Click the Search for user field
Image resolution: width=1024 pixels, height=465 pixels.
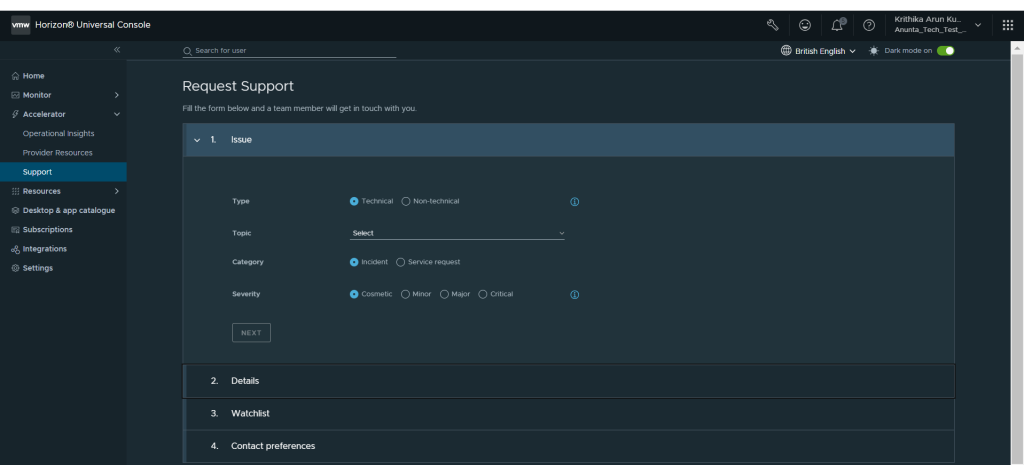tap(290, 51)
